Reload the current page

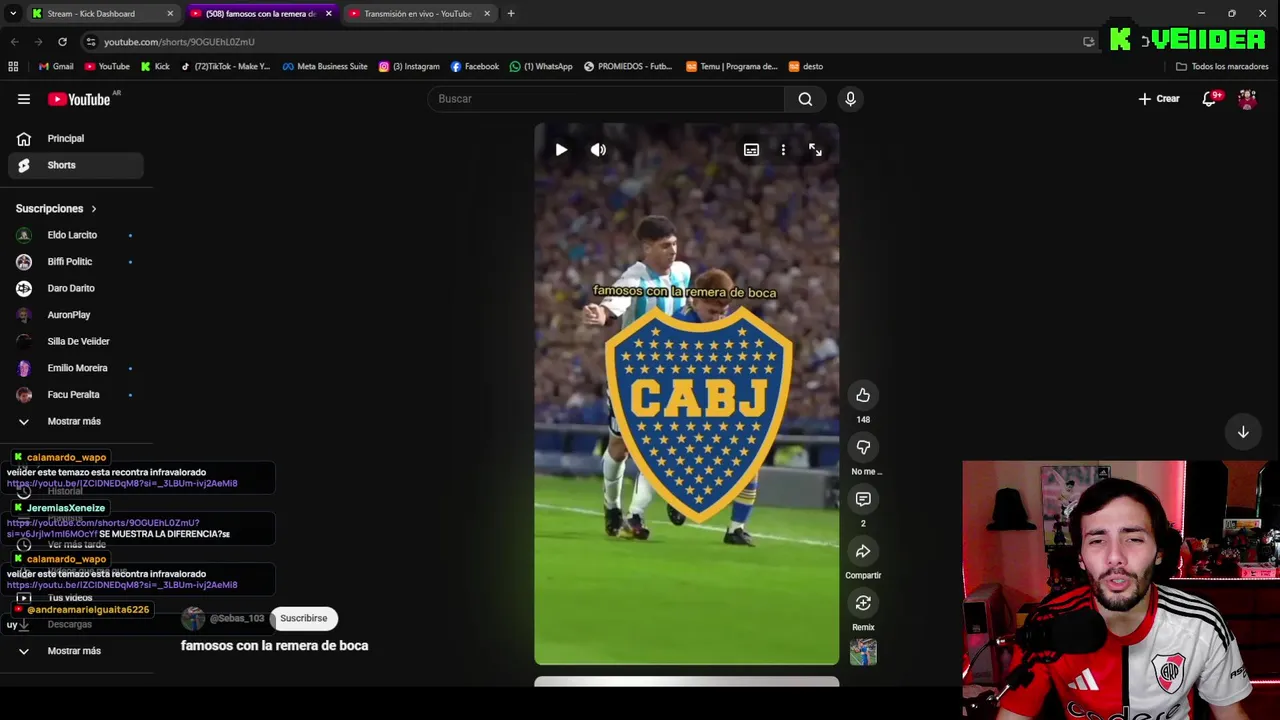pyautogui.click(x=62, y=42)
